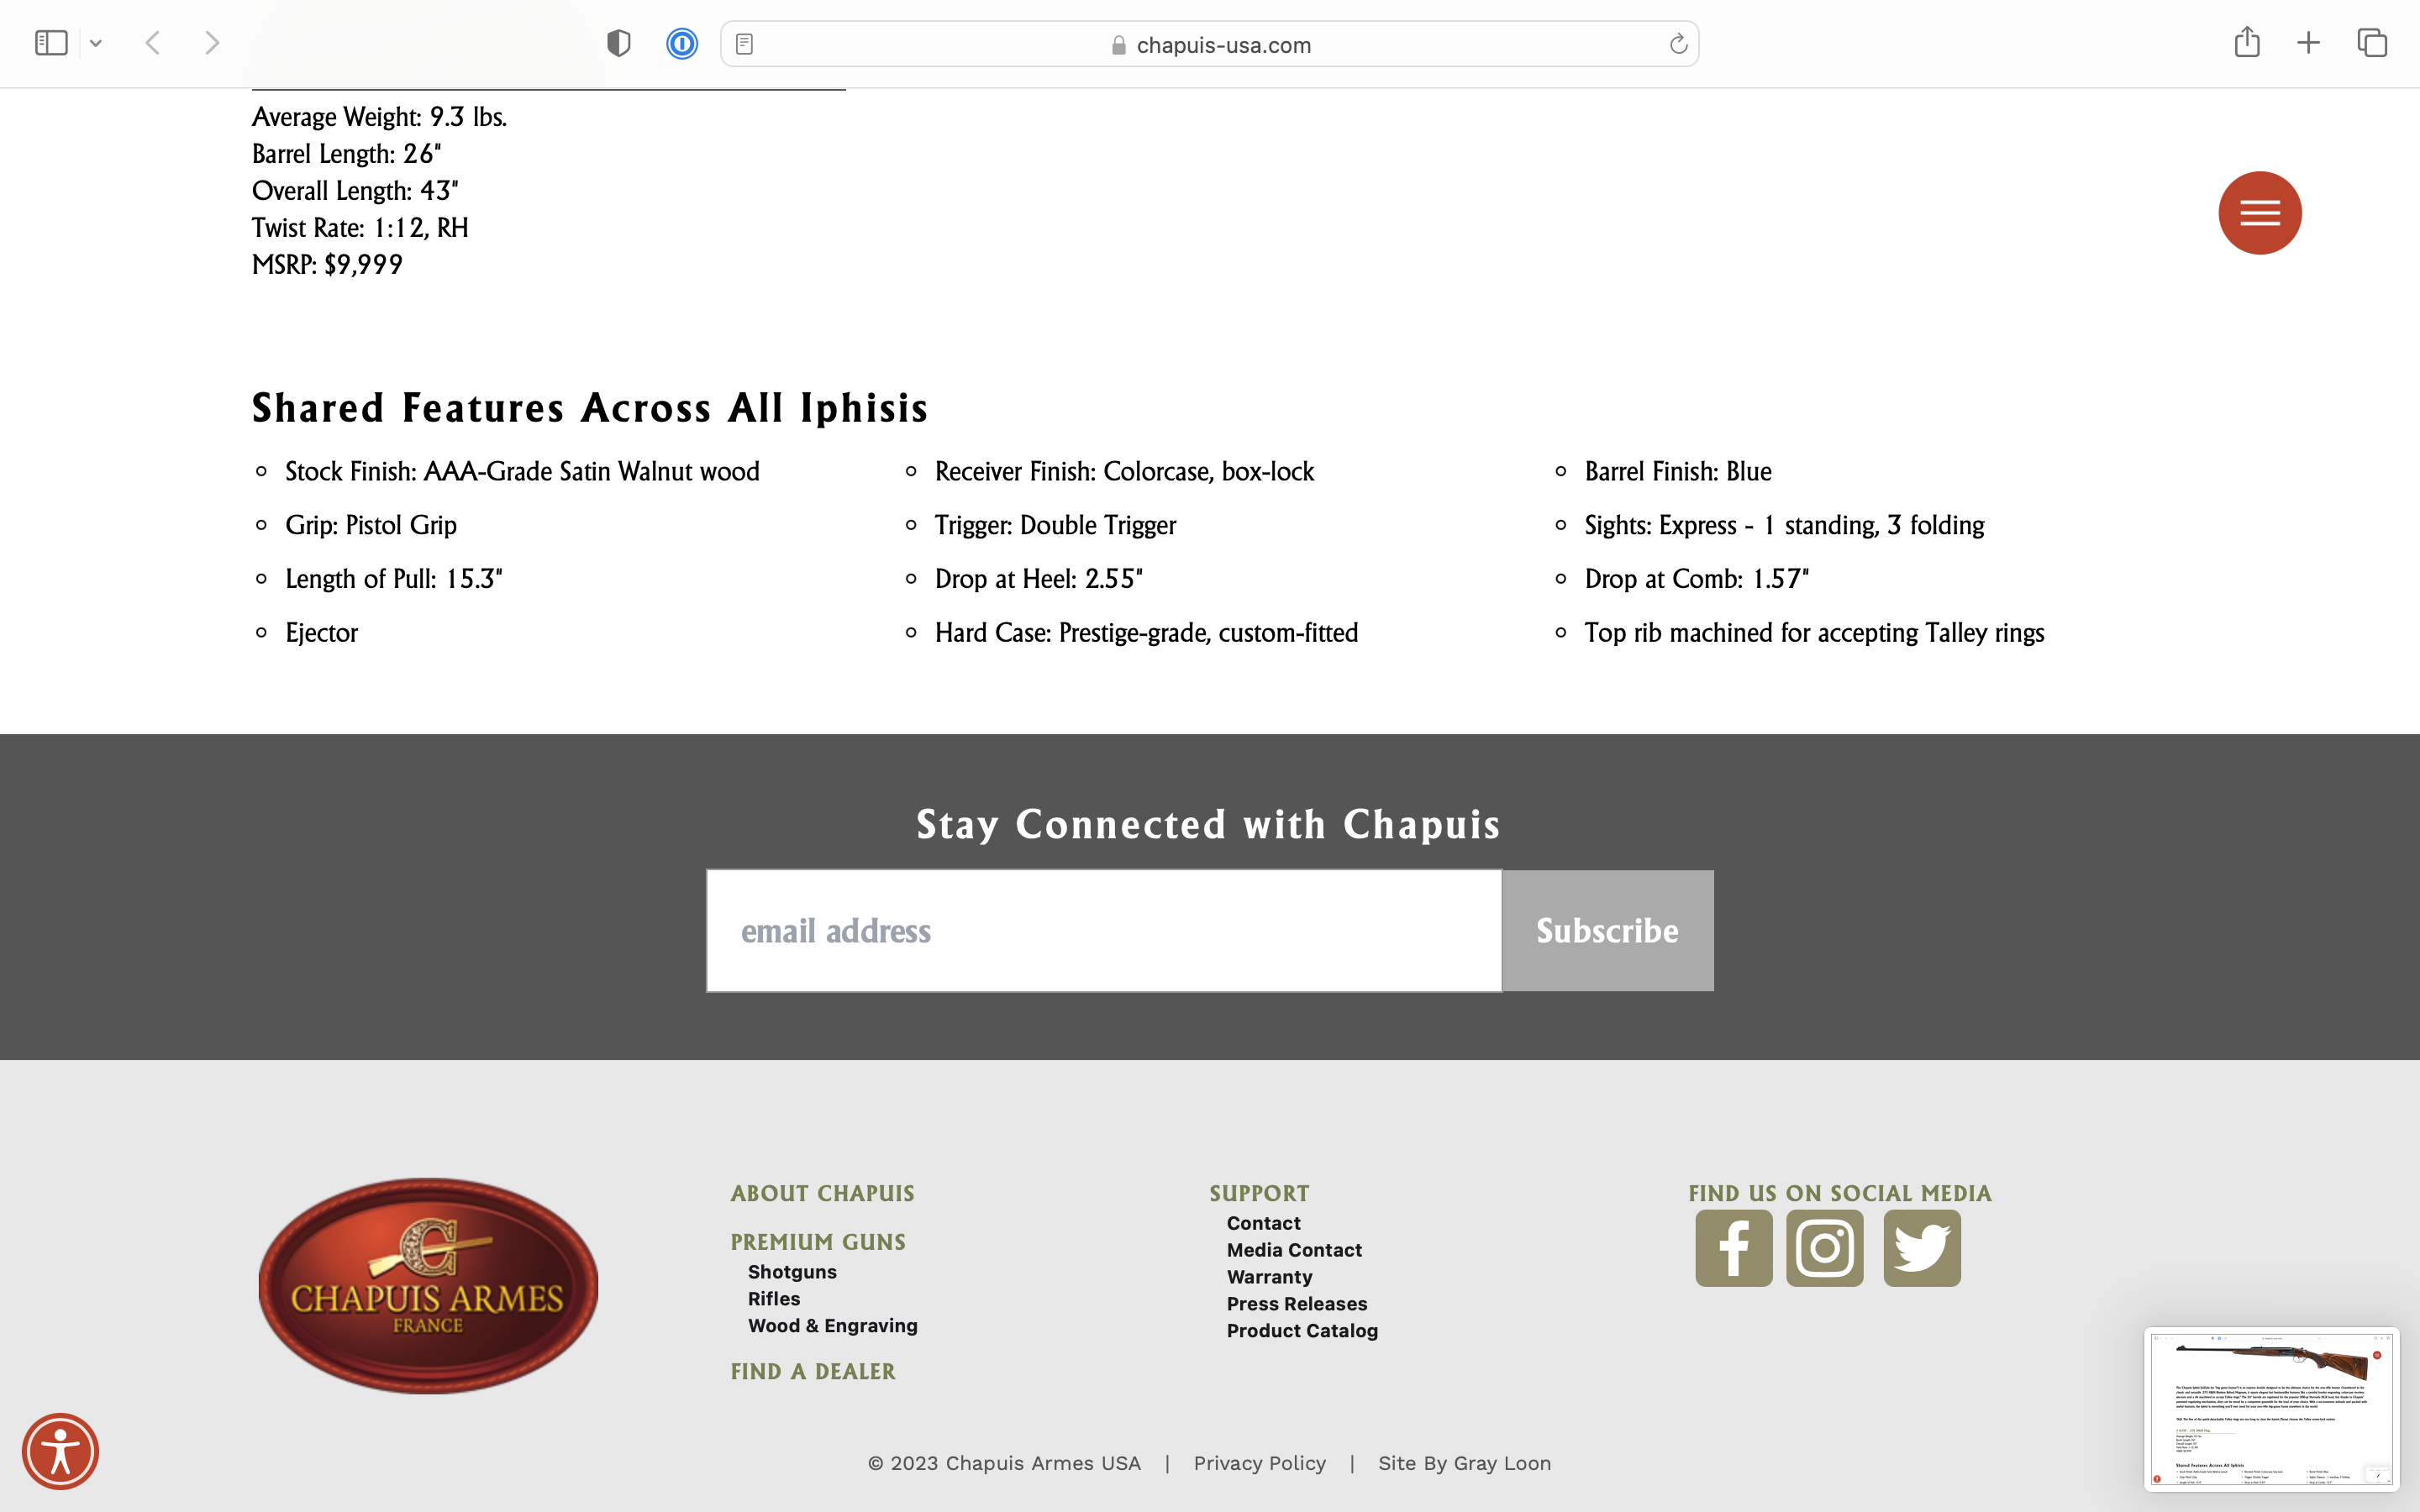The height and width of the screenshot is (1512, 2420).
Task: Click the Chapuis Armes France logo
Action: click(428, 1286)
